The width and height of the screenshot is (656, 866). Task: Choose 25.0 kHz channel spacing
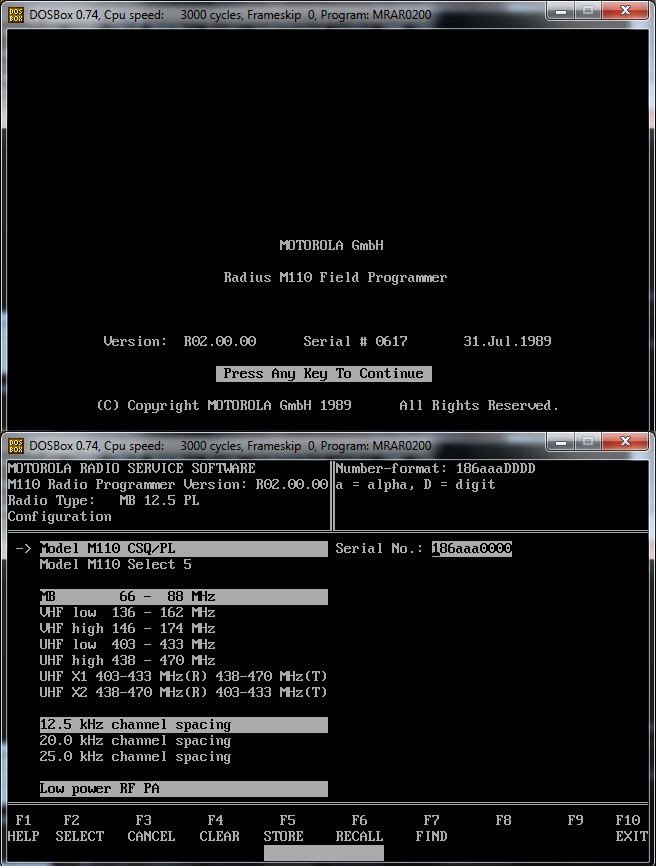tap(135, 757)
